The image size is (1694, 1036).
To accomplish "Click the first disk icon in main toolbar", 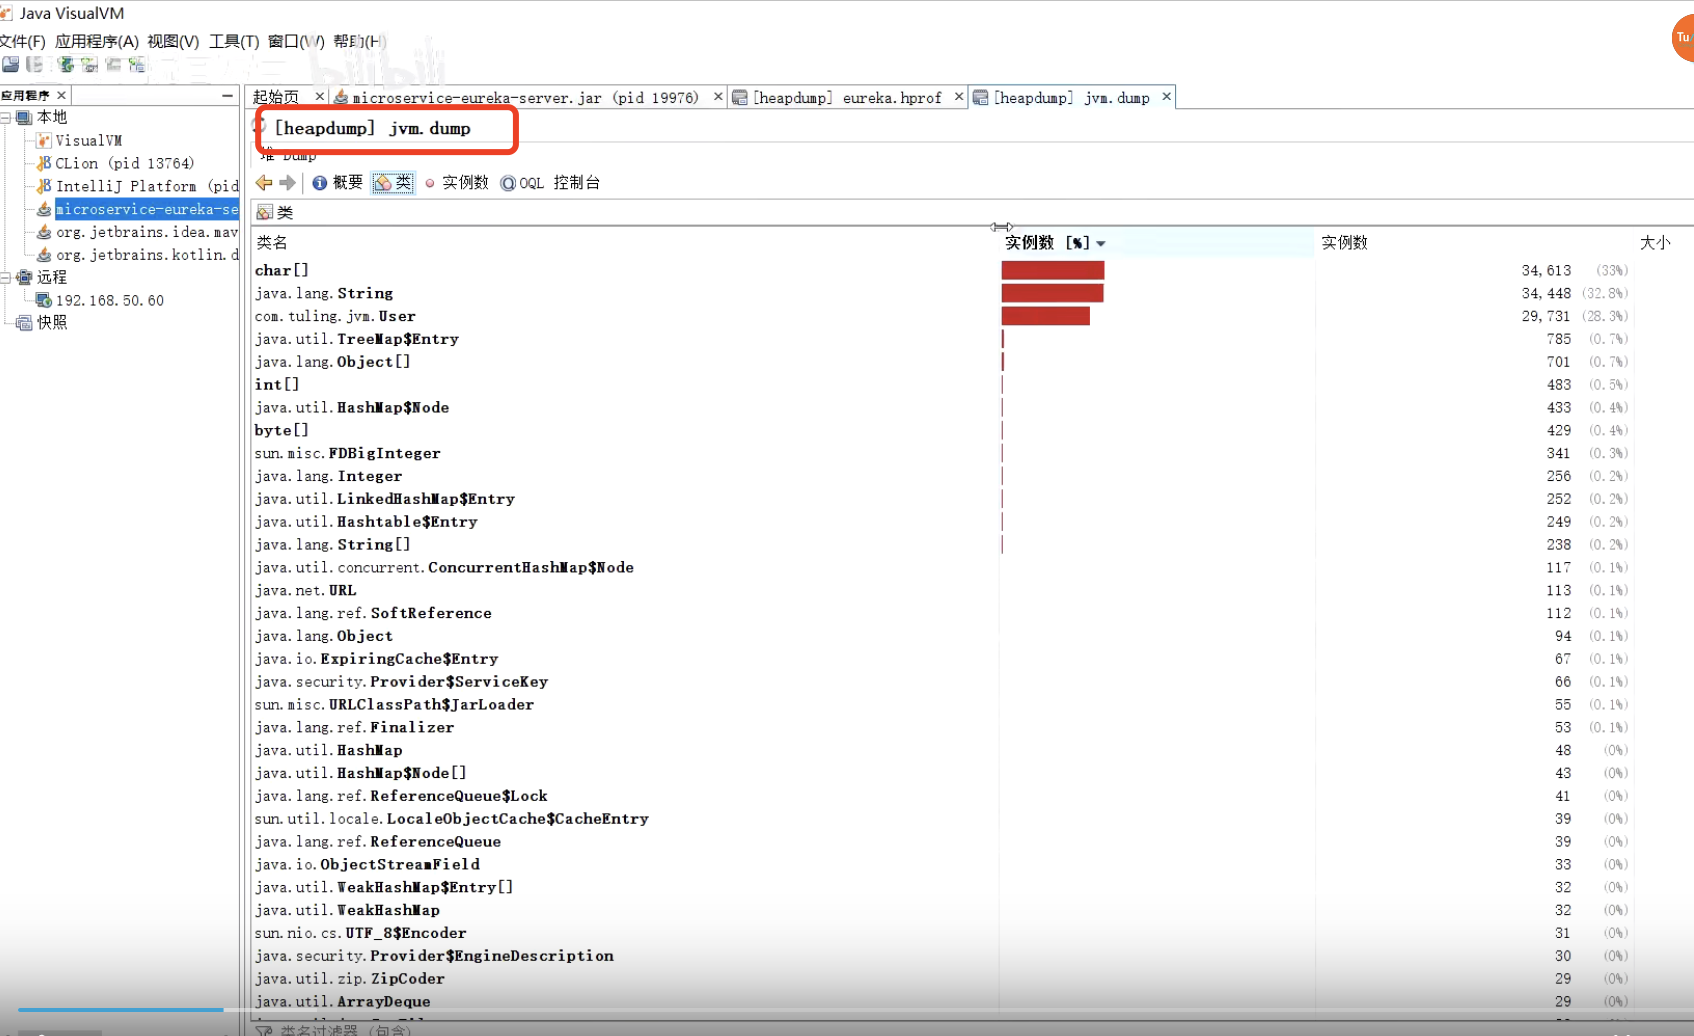I will pos(11,64).
